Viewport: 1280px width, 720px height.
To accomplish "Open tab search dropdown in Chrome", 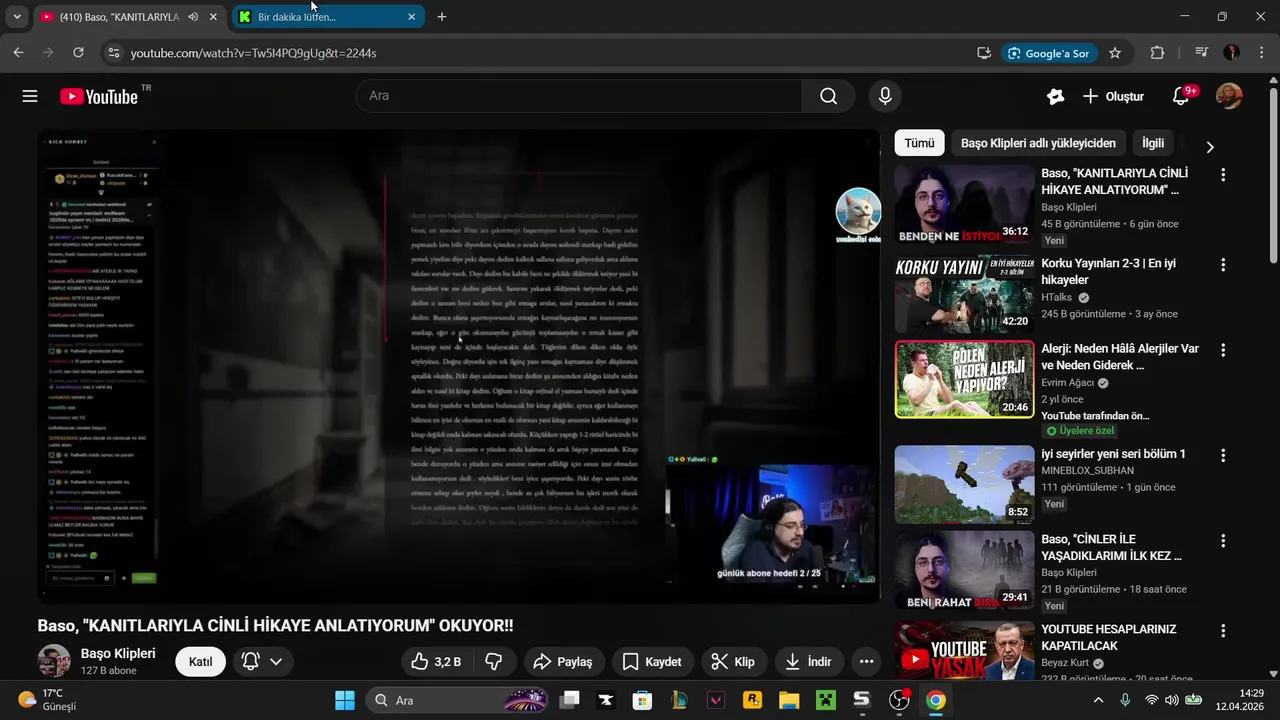I will pyautogui.click(x=17, y=17).
